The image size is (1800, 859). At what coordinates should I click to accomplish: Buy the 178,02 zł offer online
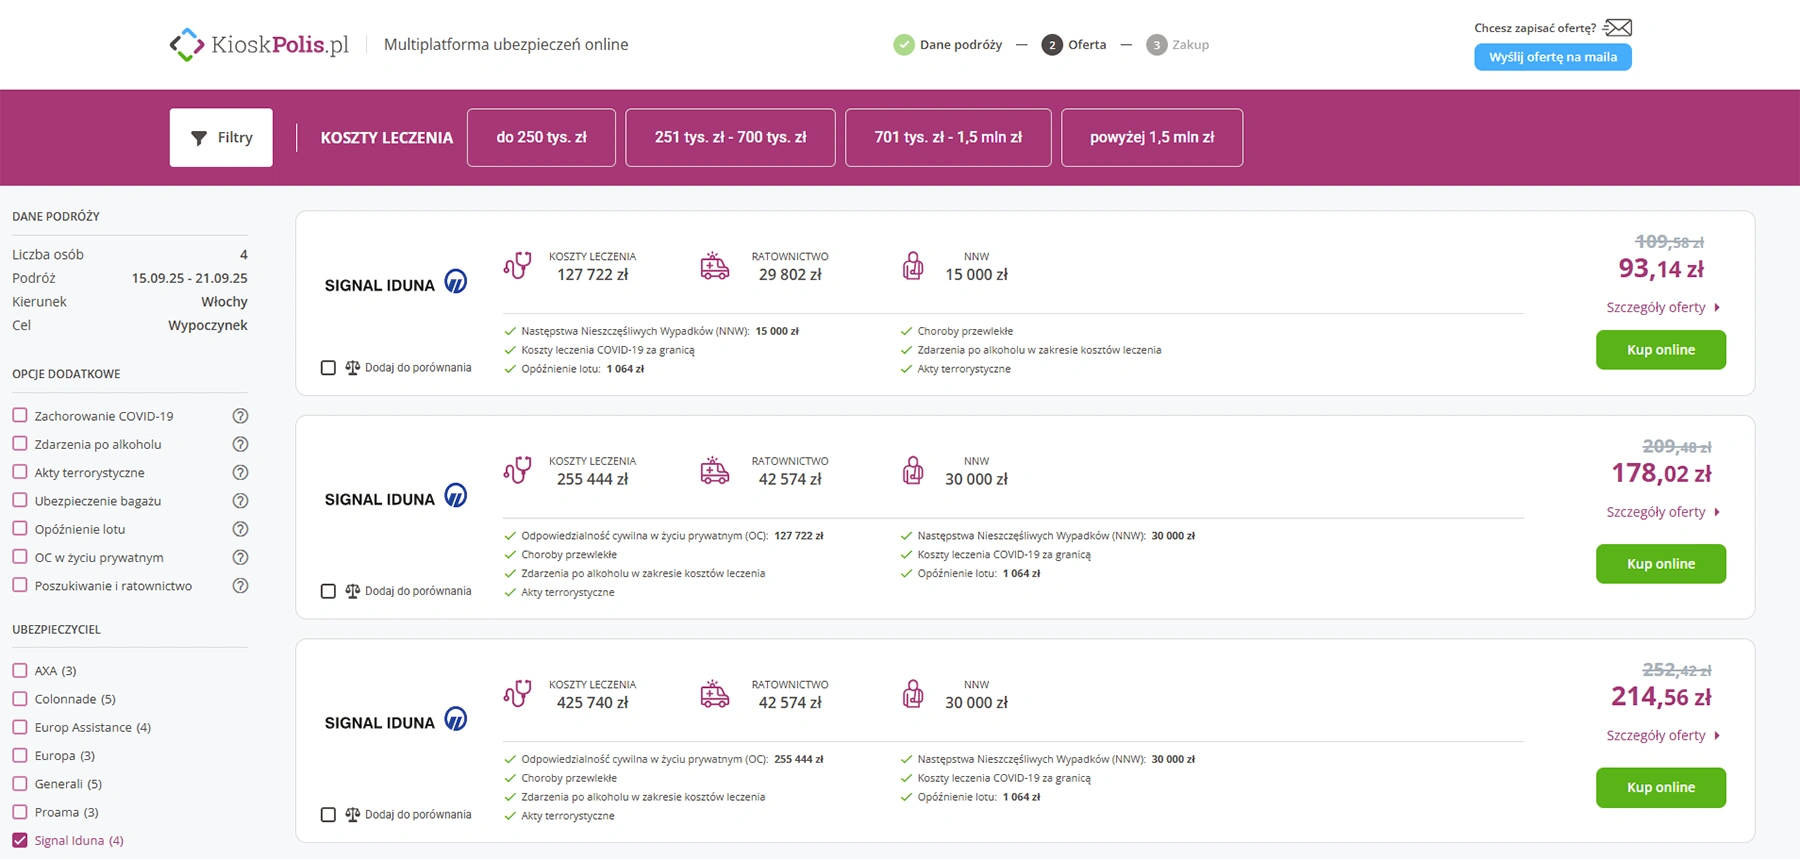(x=1661, y=564)
